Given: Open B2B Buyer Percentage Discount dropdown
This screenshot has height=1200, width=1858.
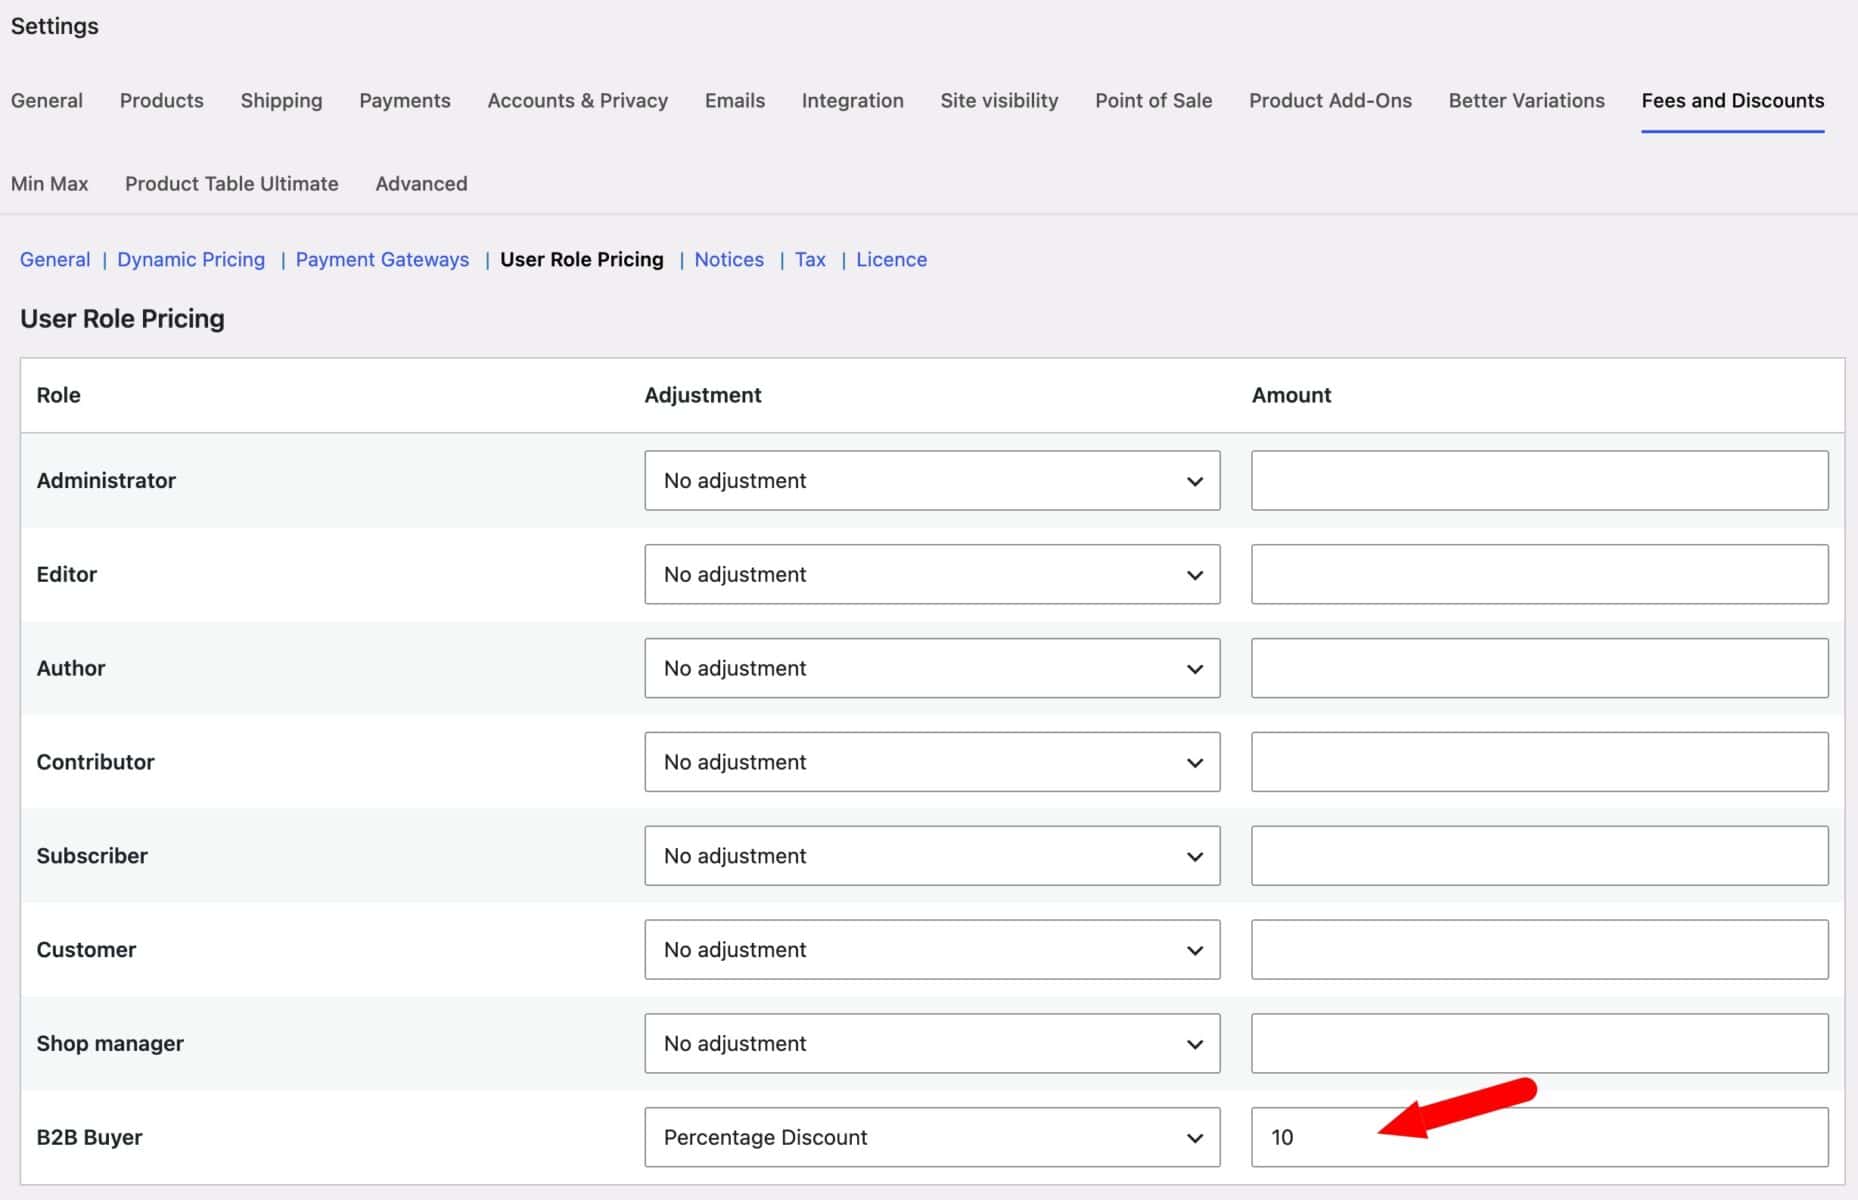Looking at the screenshot, I should click(932, 1138).
